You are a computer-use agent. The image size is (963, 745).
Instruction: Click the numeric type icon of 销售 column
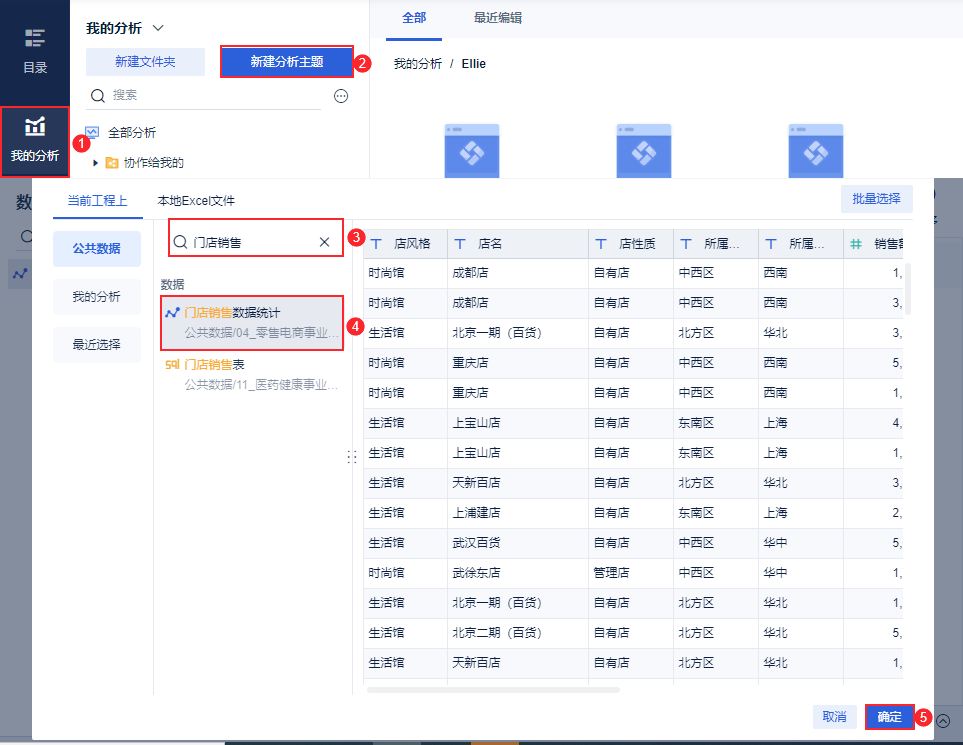(x=856, y=244)
